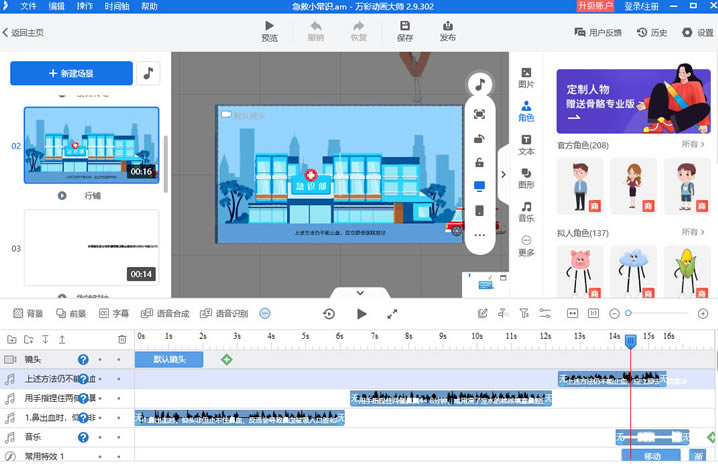
Task: Click the 撤销 undo icon
Action: (x=315, y=26)
